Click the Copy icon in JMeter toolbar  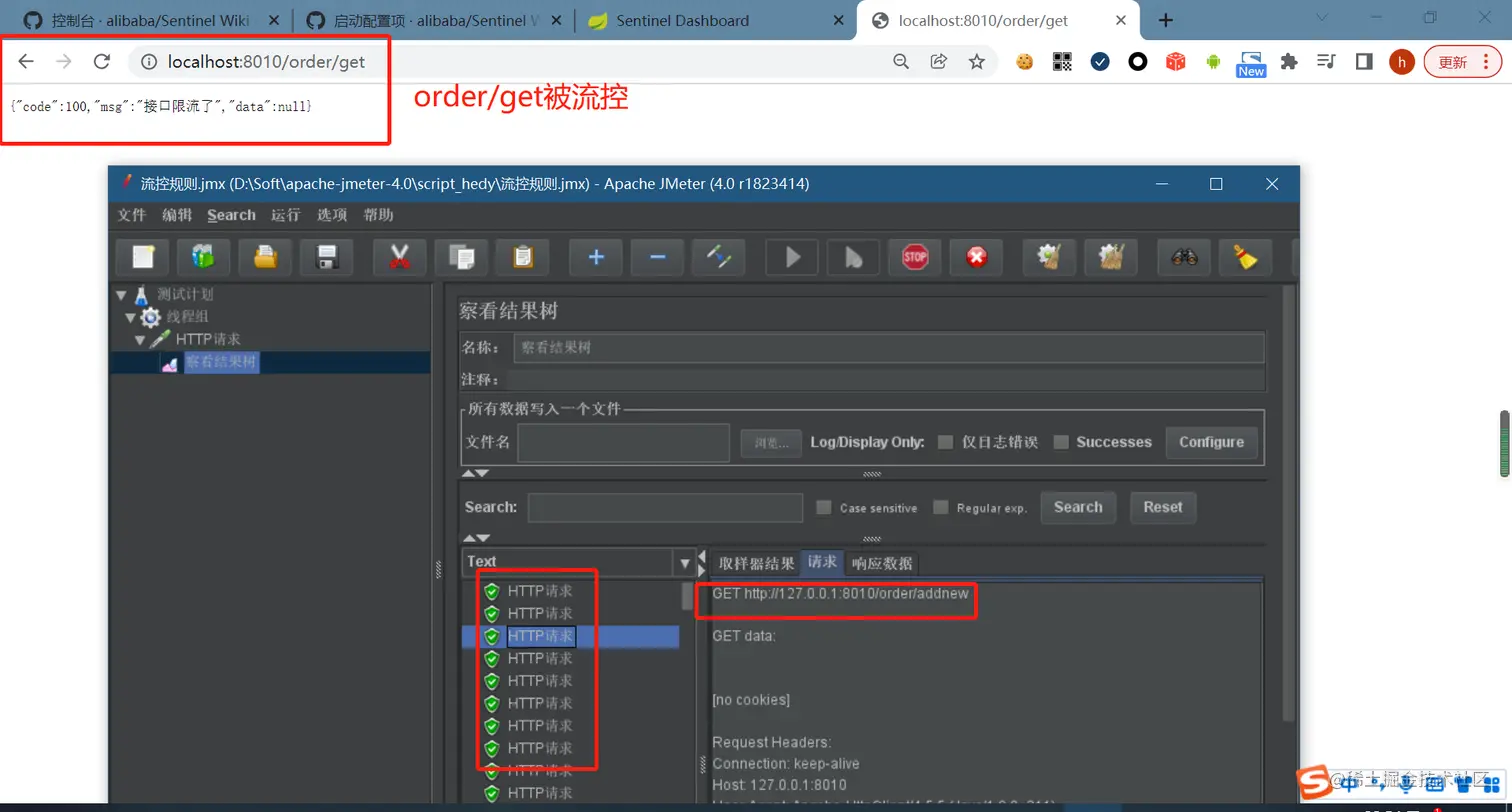tap(461, 257)
